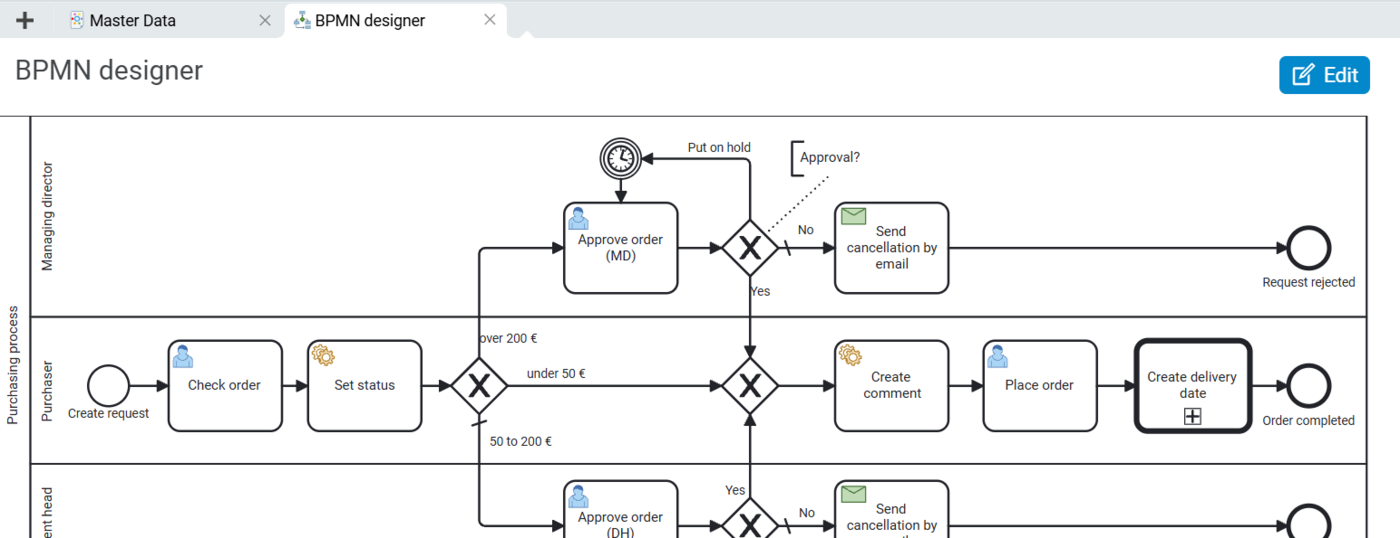Select the BPMN designer tab
The image size is (1400, 538).
tap(395, 20)
